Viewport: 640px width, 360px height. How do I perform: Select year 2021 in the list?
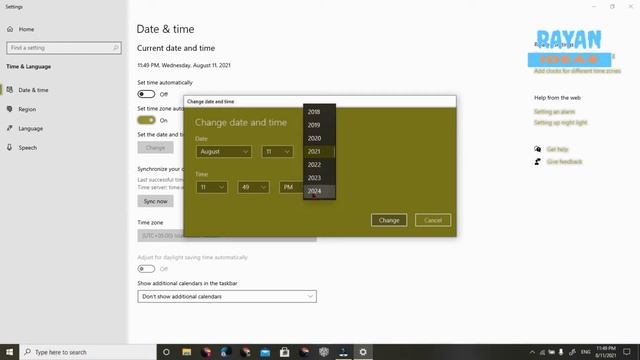[319, 151]
